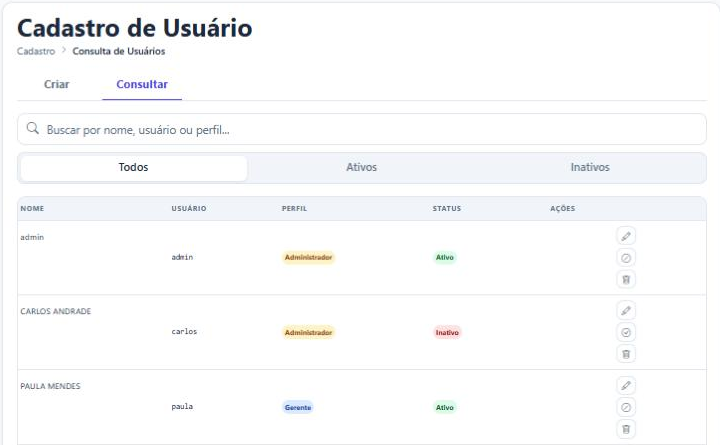Click paula's Ativo status badge
The width and height of the screenshot is (720, 445).
(x=444, y=407)
